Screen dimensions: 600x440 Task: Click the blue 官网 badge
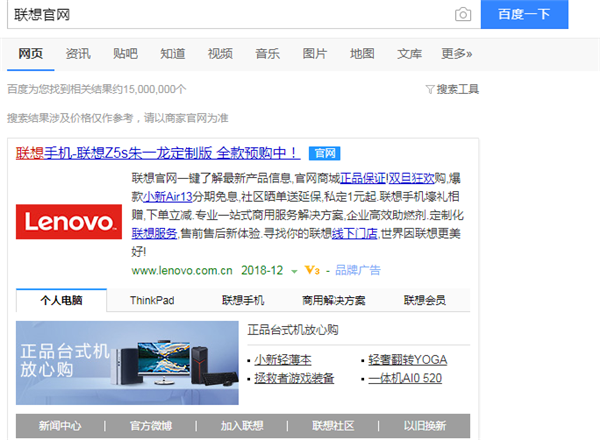click(323, 153)
